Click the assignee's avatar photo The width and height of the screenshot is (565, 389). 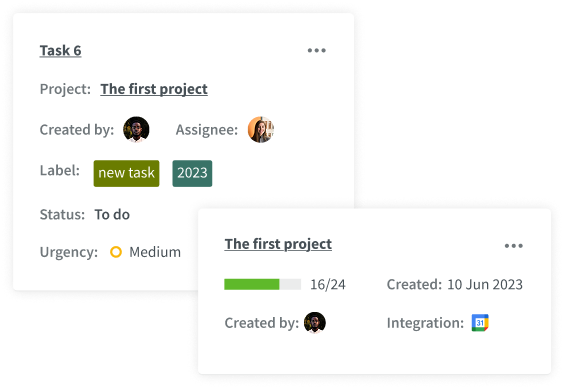click(x=261, y=130)
